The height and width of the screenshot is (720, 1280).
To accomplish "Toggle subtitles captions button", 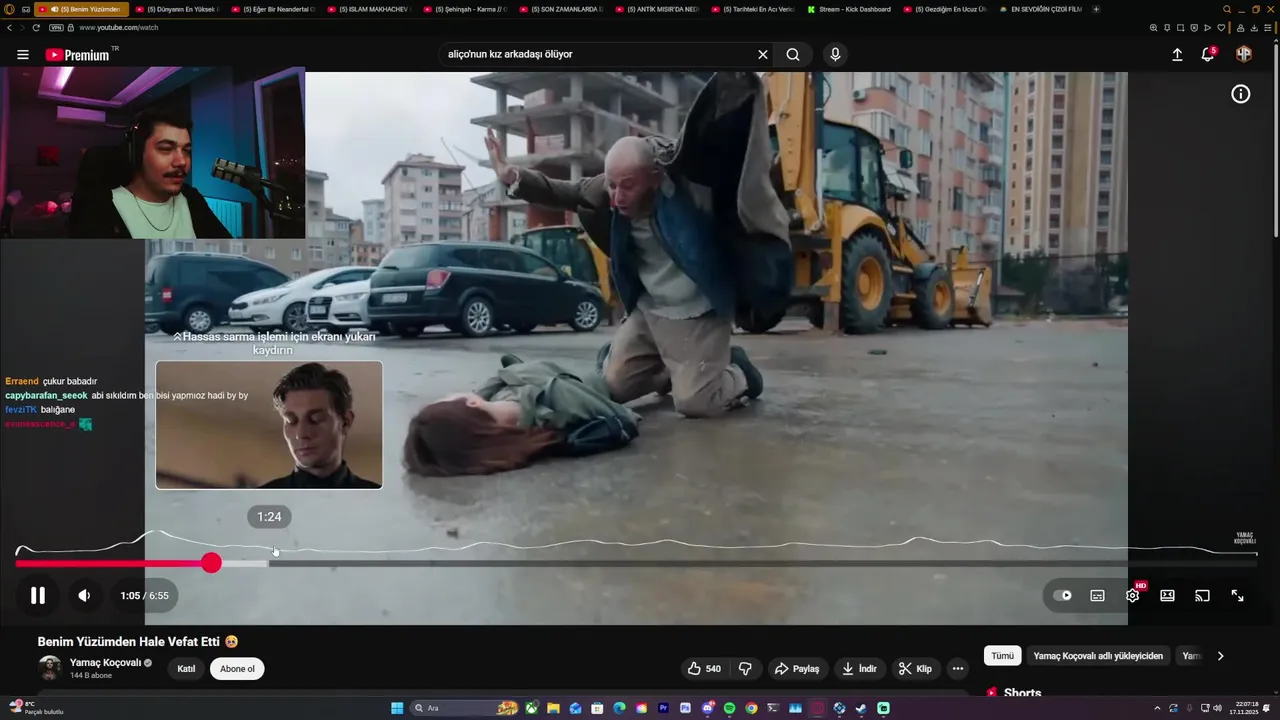I will tap(1097, 596).
